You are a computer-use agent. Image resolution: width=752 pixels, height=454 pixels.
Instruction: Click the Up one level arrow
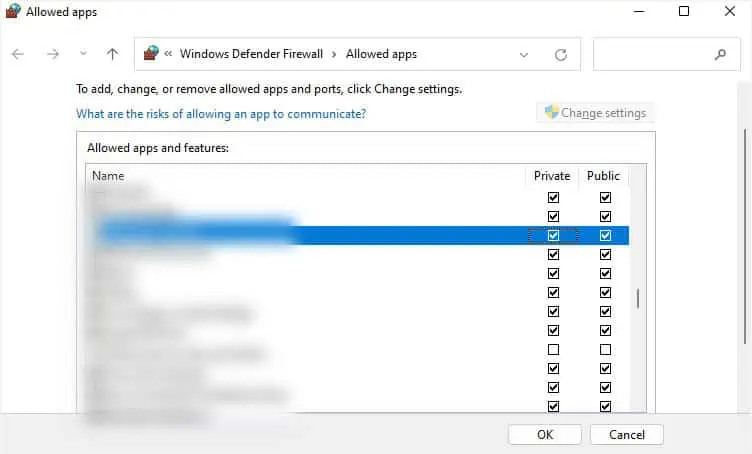[112, 54]
